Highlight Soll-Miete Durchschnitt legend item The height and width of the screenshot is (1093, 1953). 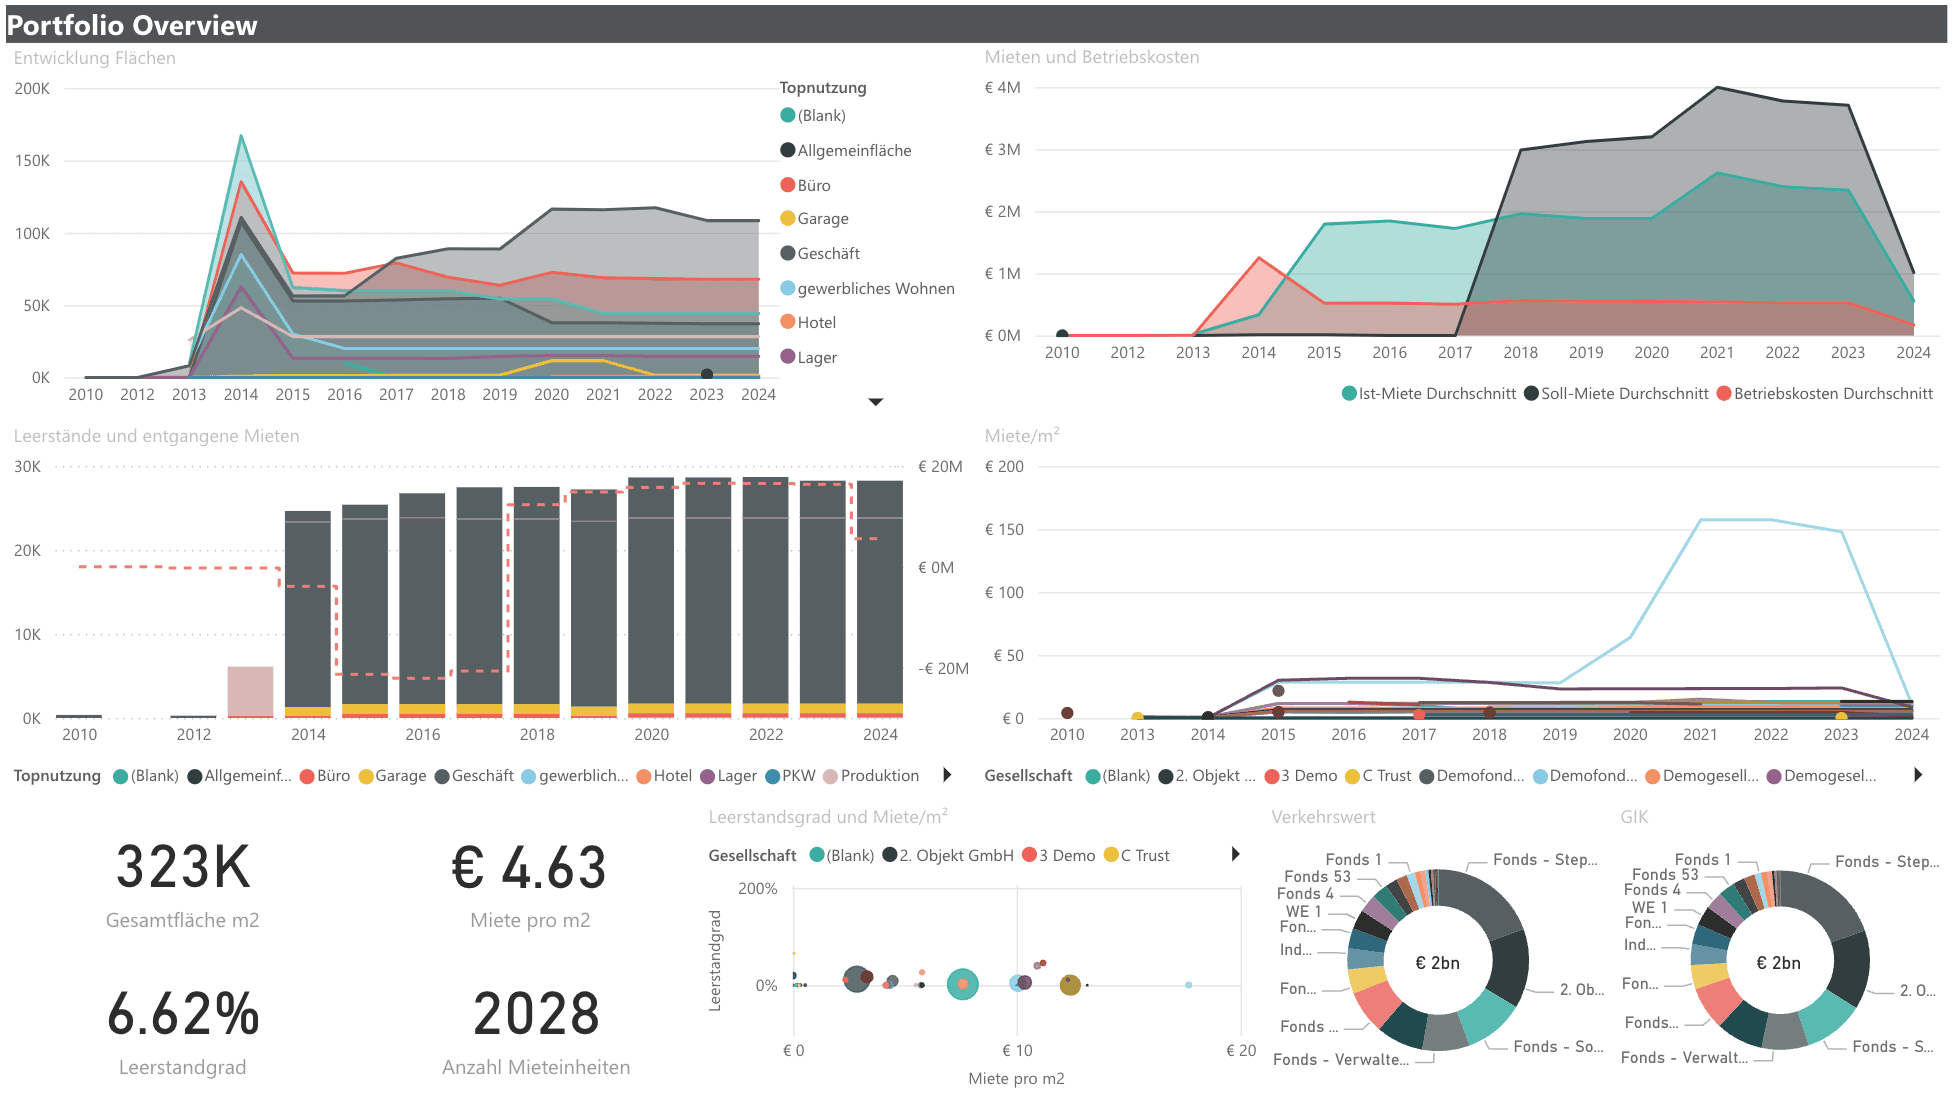tap(1616, 394)
